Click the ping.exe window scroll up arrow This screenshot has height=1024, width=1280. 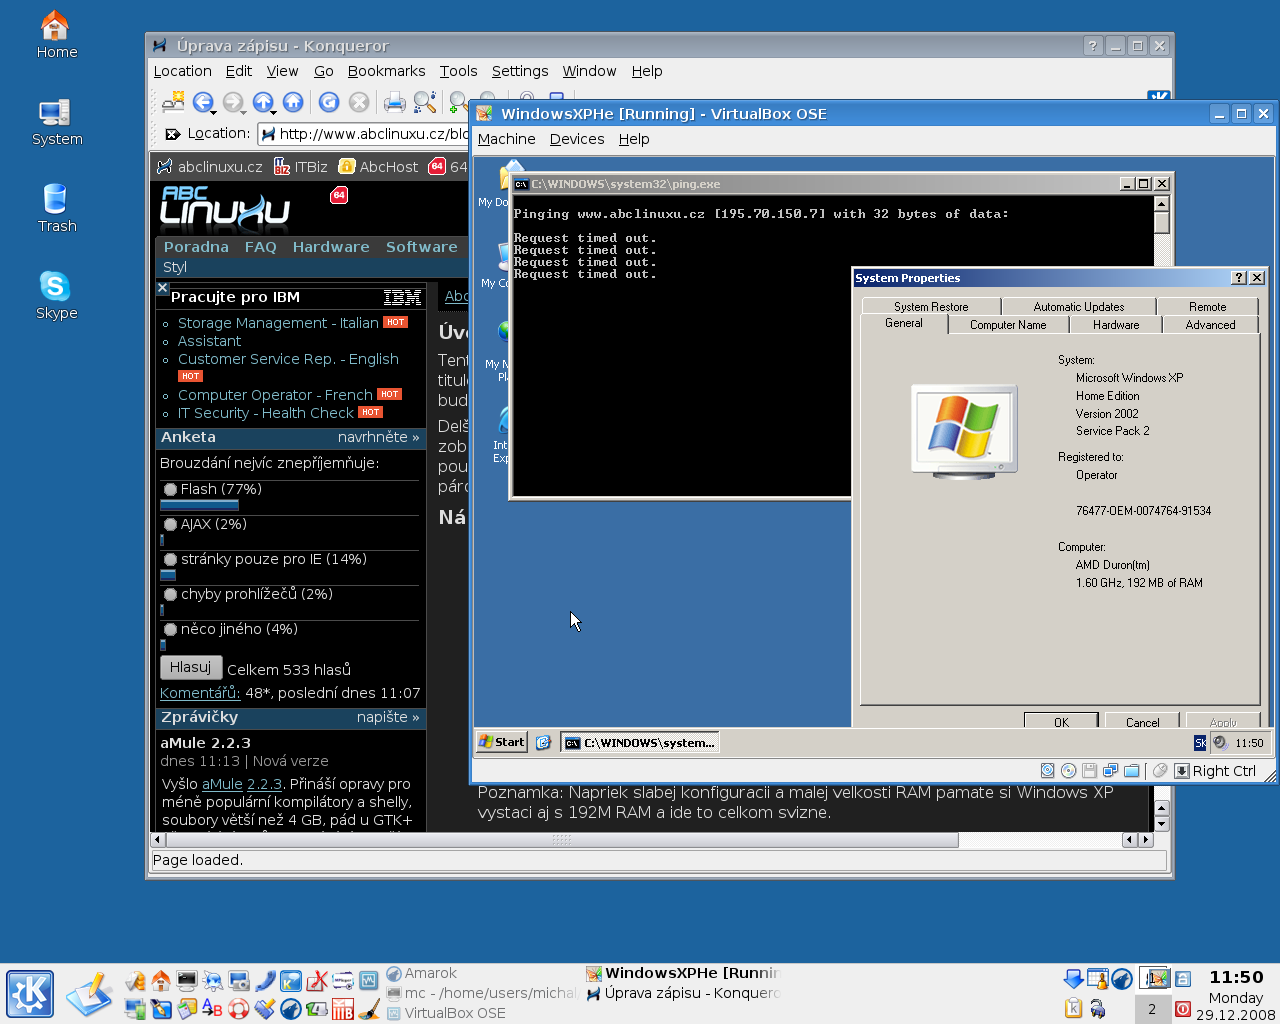click(1161, 203)
